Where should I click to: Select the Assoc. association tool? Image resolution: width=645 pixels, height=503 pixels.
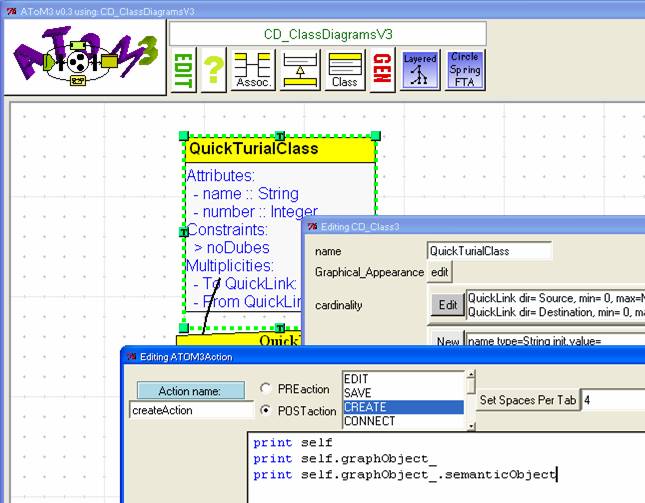pyautogui.click(x=252, y=71)
